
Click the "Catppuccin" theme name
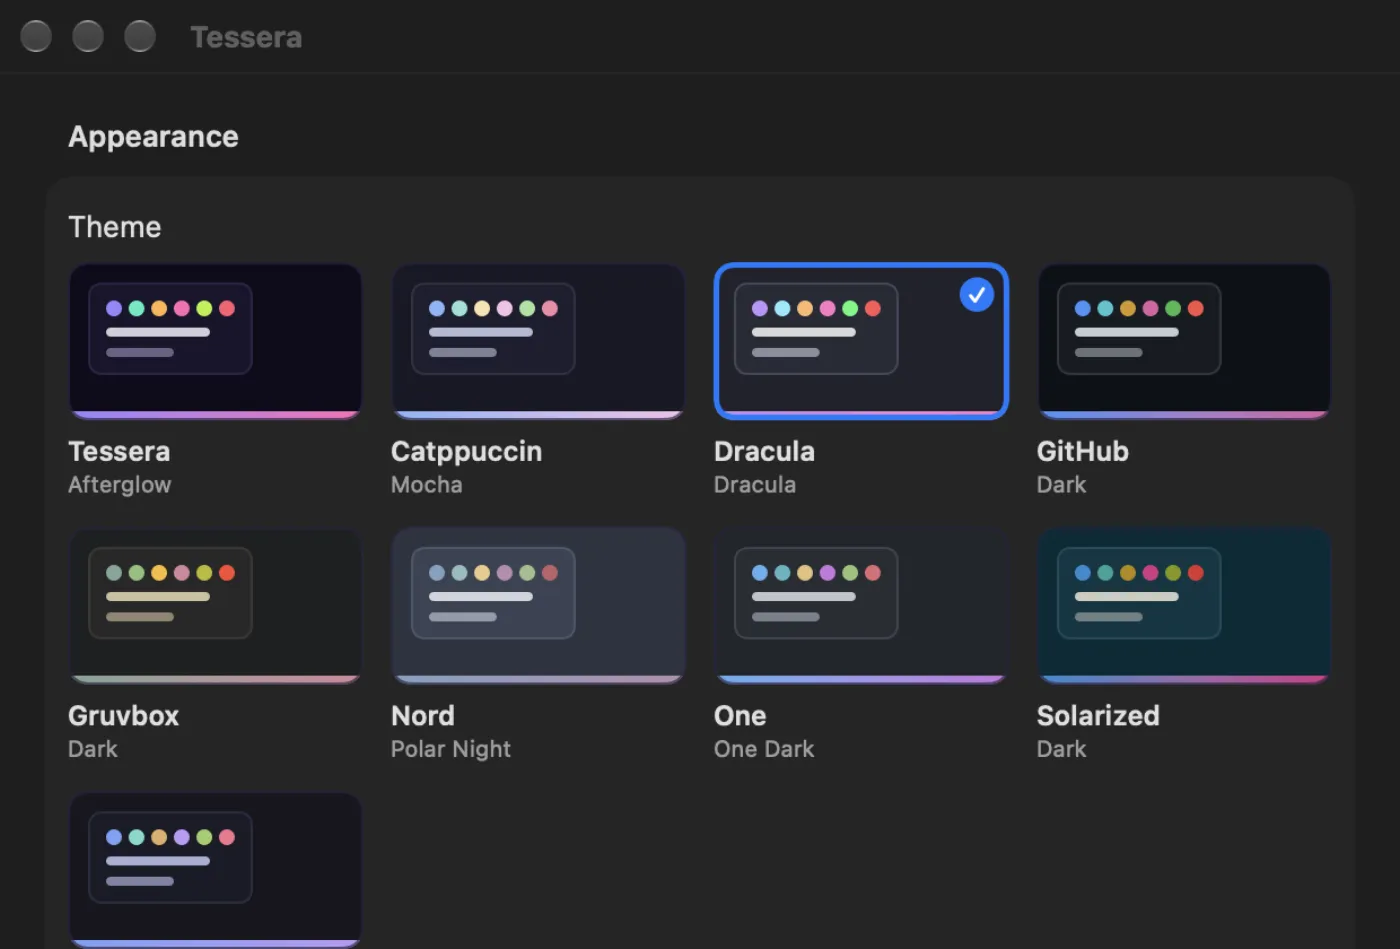pos(466,452)
